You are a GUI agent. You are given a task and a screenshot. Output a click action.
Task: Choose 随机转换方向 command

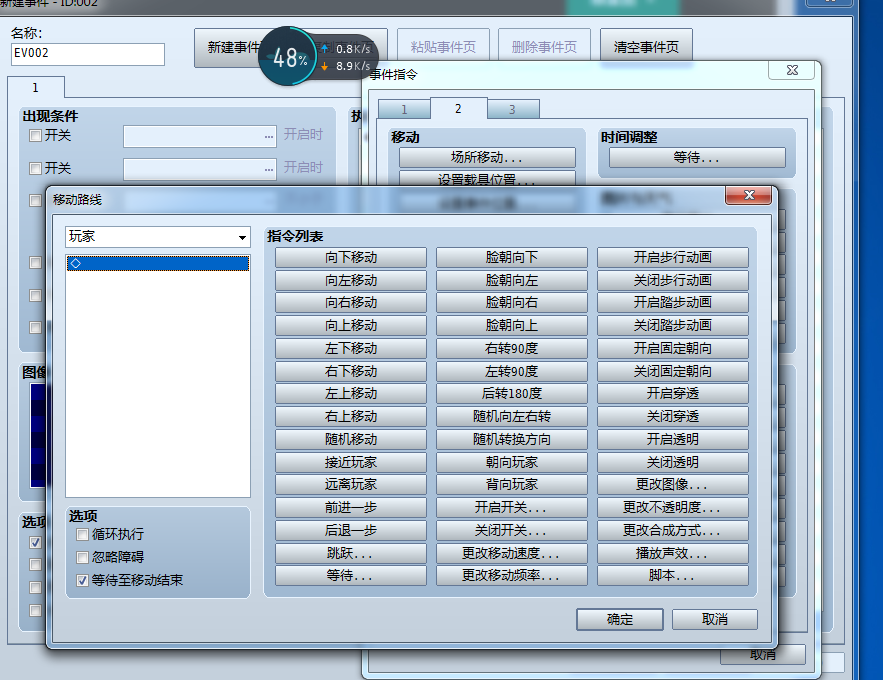(512, 439)
